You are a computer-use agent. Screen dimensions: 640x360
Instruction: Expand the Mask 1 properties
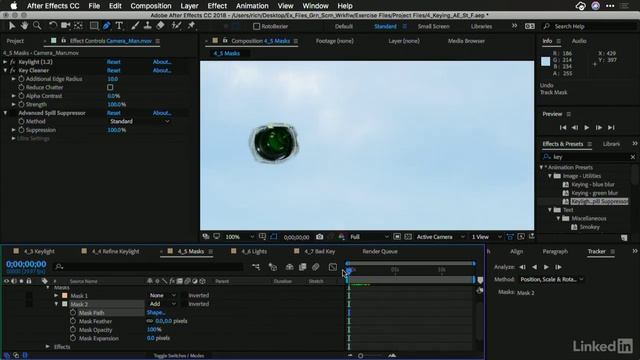pos(56,296)
